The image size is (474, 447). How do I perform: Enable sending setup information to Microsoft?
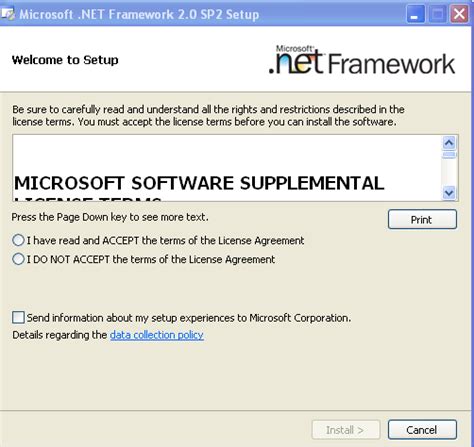(x=18, y=317)
